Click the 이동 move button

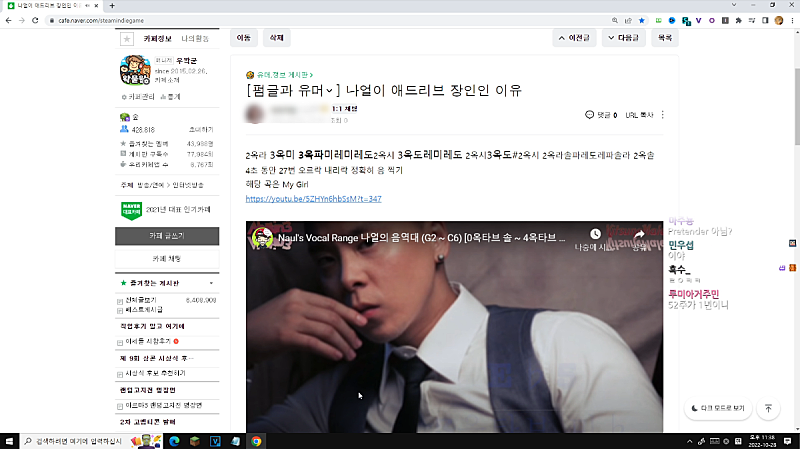coord(243,38)
